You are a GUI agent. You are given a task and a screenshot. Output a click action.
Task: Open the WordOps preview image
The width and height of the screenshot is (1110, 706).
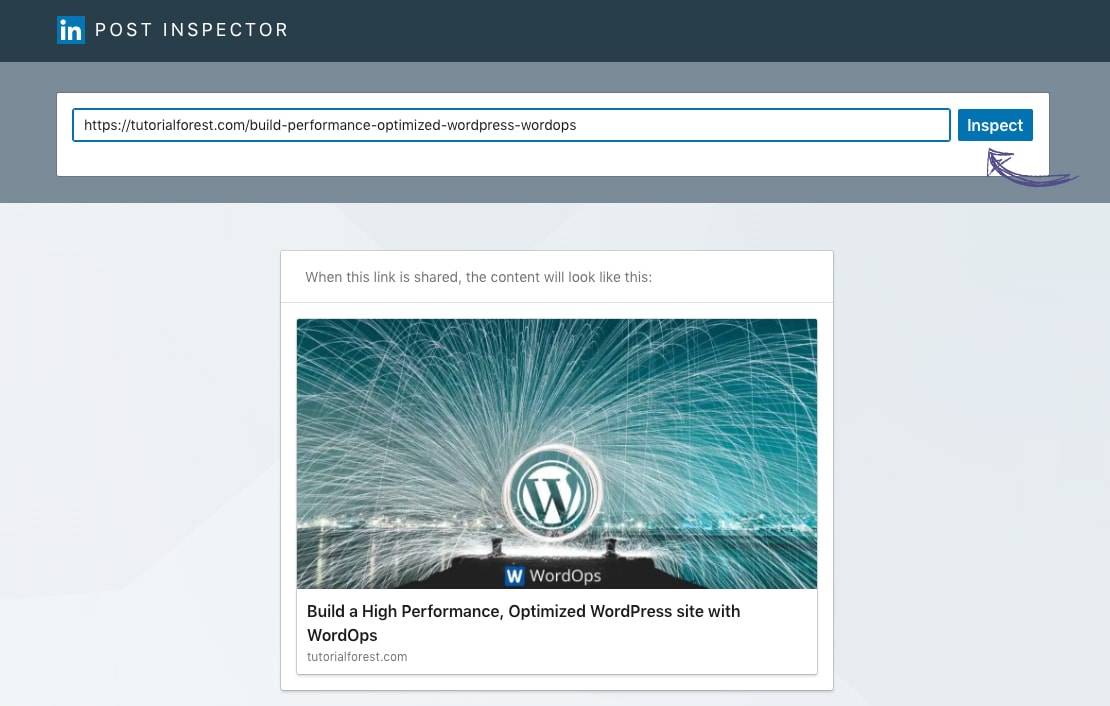(556, 453)
